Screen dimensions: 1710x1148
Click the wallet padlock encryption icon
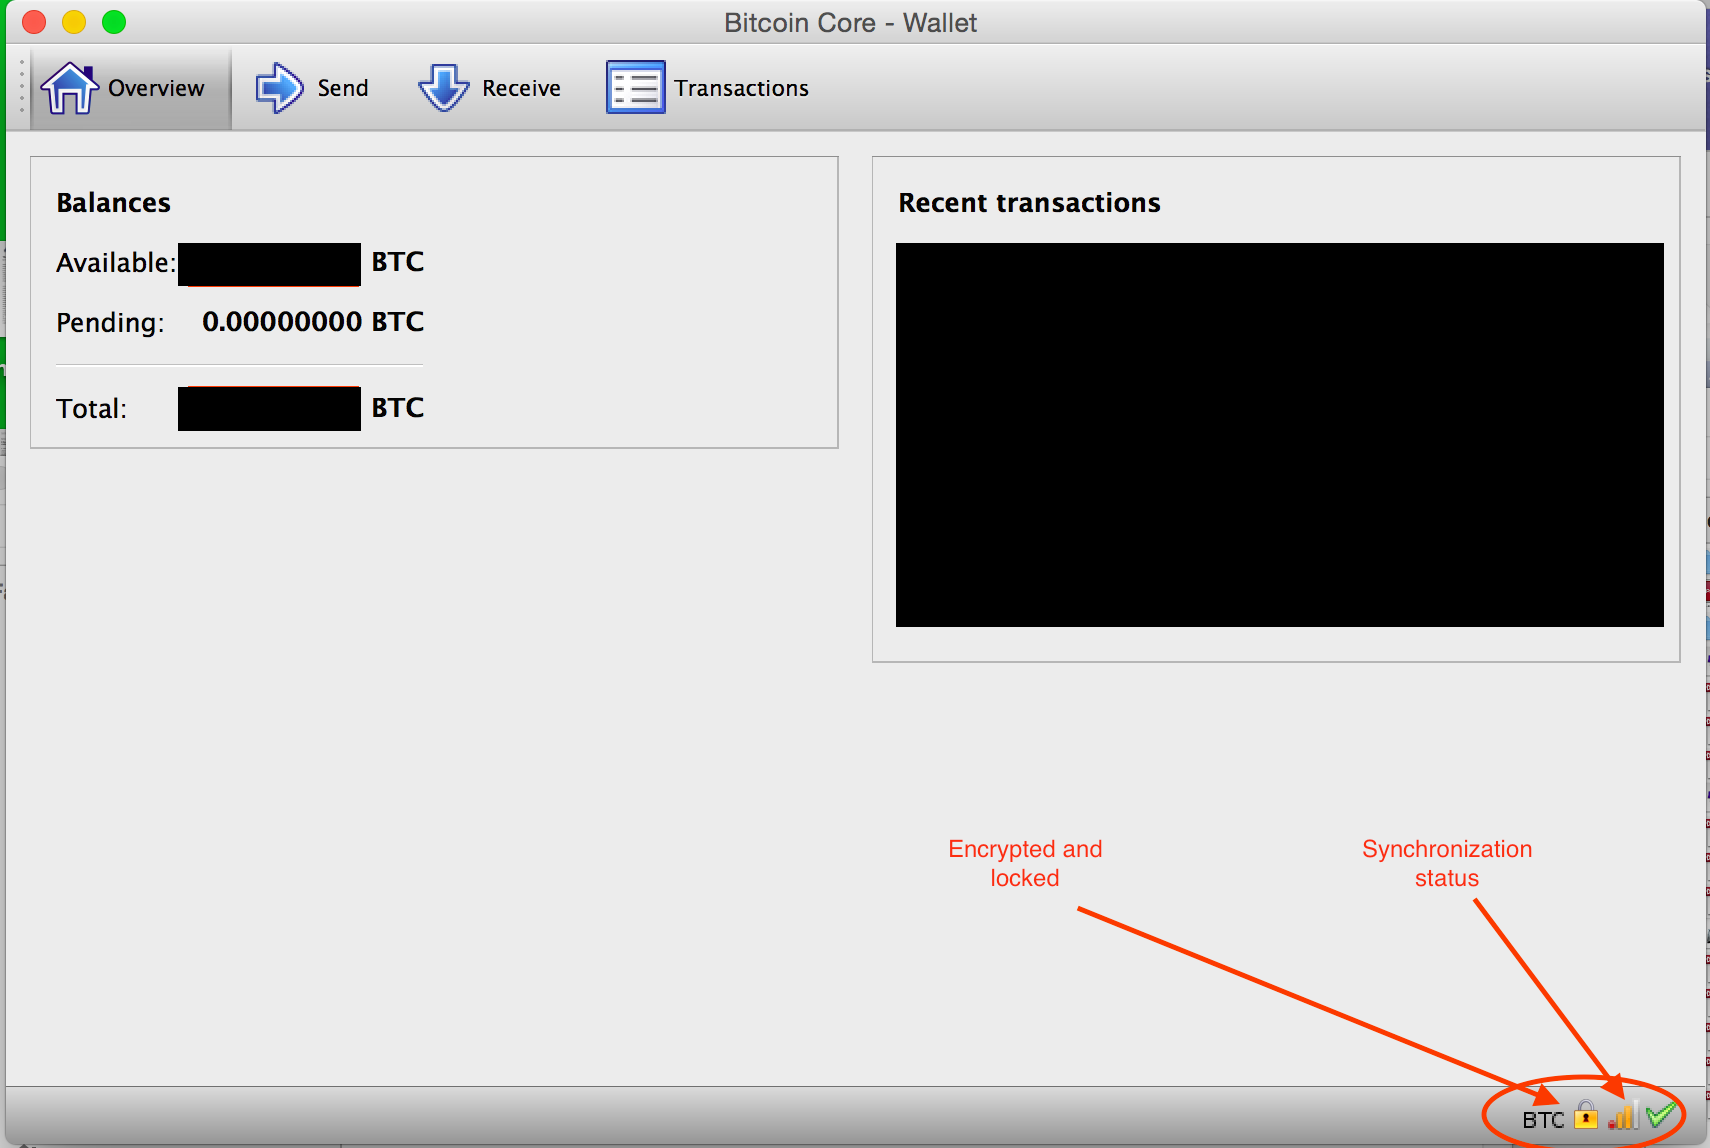pyautogui.click(x=1586, y=1115)
